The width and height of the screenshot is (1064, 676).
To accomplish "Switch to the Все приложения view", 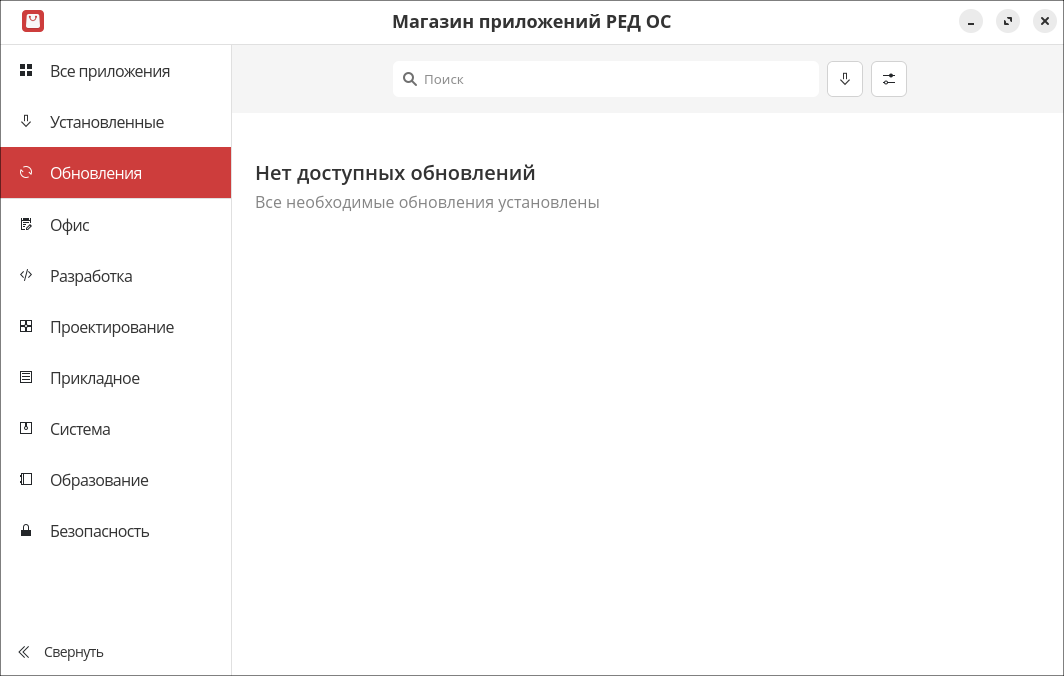I will coord(110,71).
